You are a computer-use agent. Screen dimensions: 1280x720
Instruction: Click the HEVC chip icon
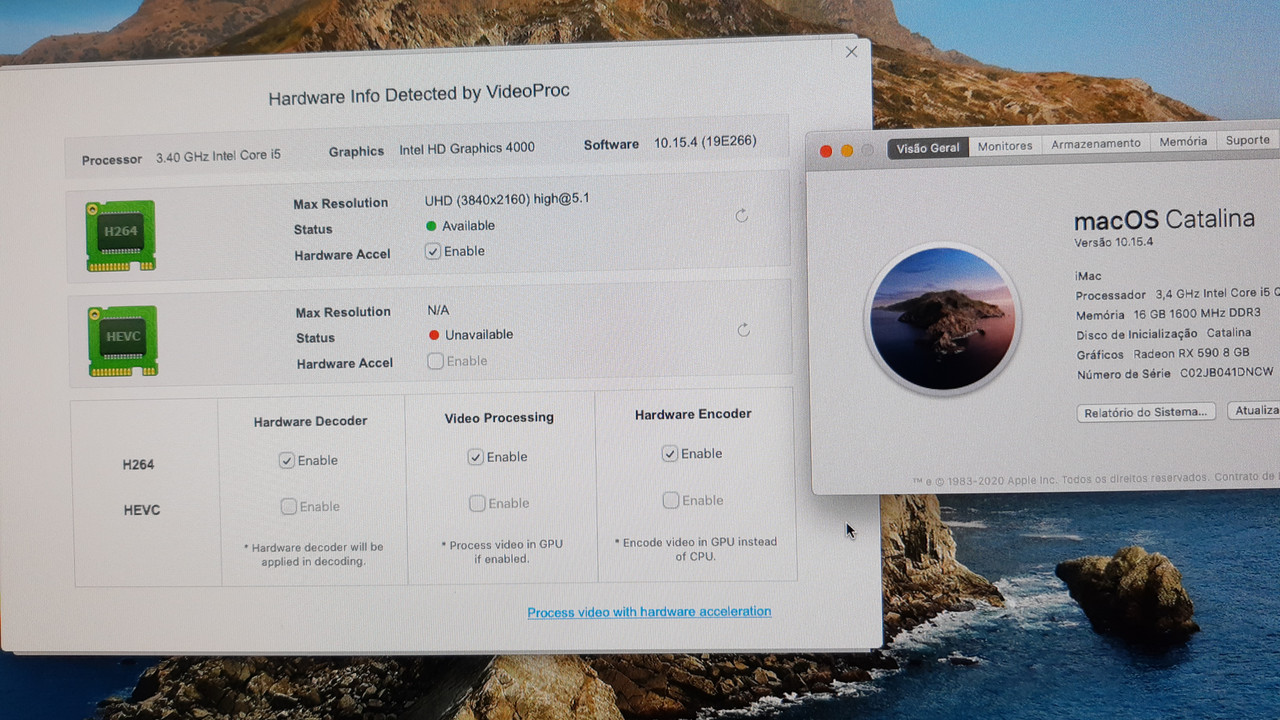coord(123,341)
